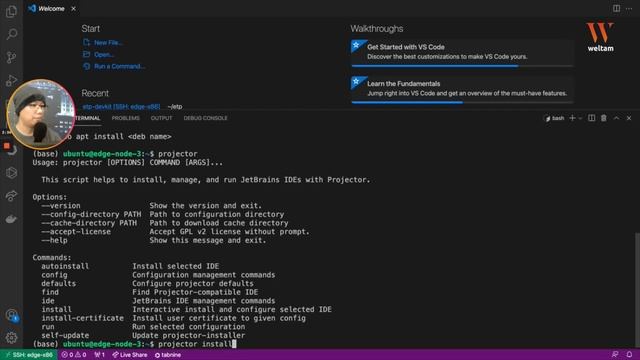
Task: Open the Docker view in activity bar
Action: click(11, 219)
